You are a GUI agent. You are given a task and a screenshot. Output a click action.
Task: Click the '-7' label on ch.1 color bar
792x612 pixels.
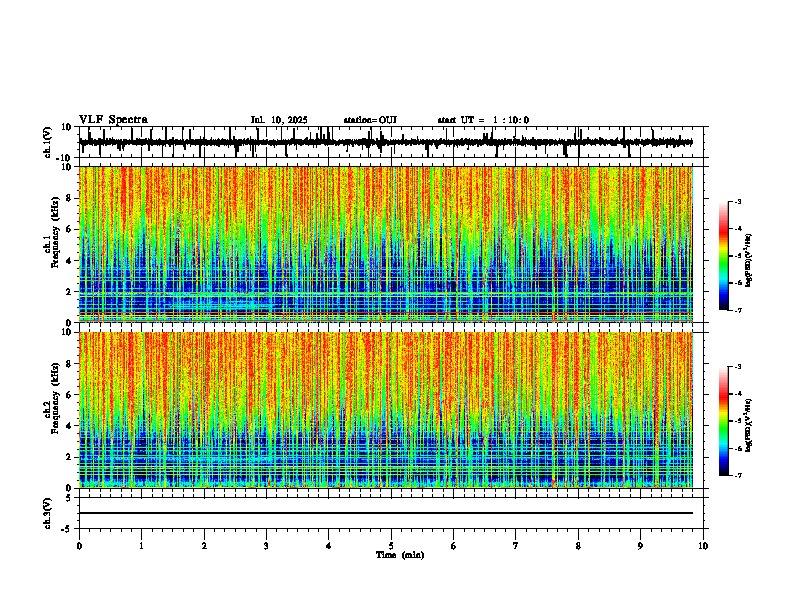pos(737,310)
